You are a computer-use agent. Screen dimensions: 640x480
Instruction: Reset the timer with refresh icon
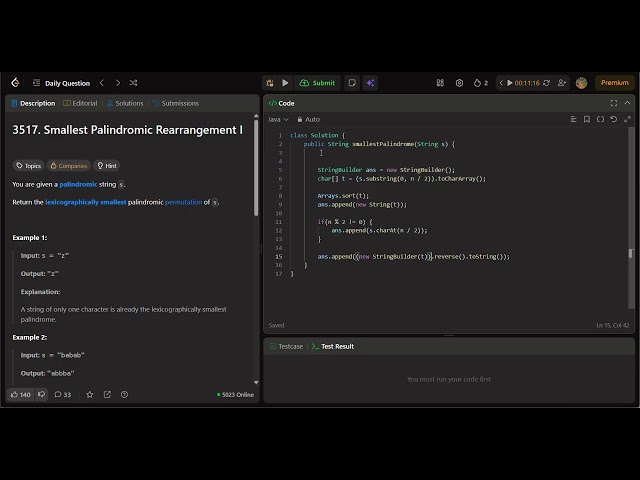pos(547,83)
